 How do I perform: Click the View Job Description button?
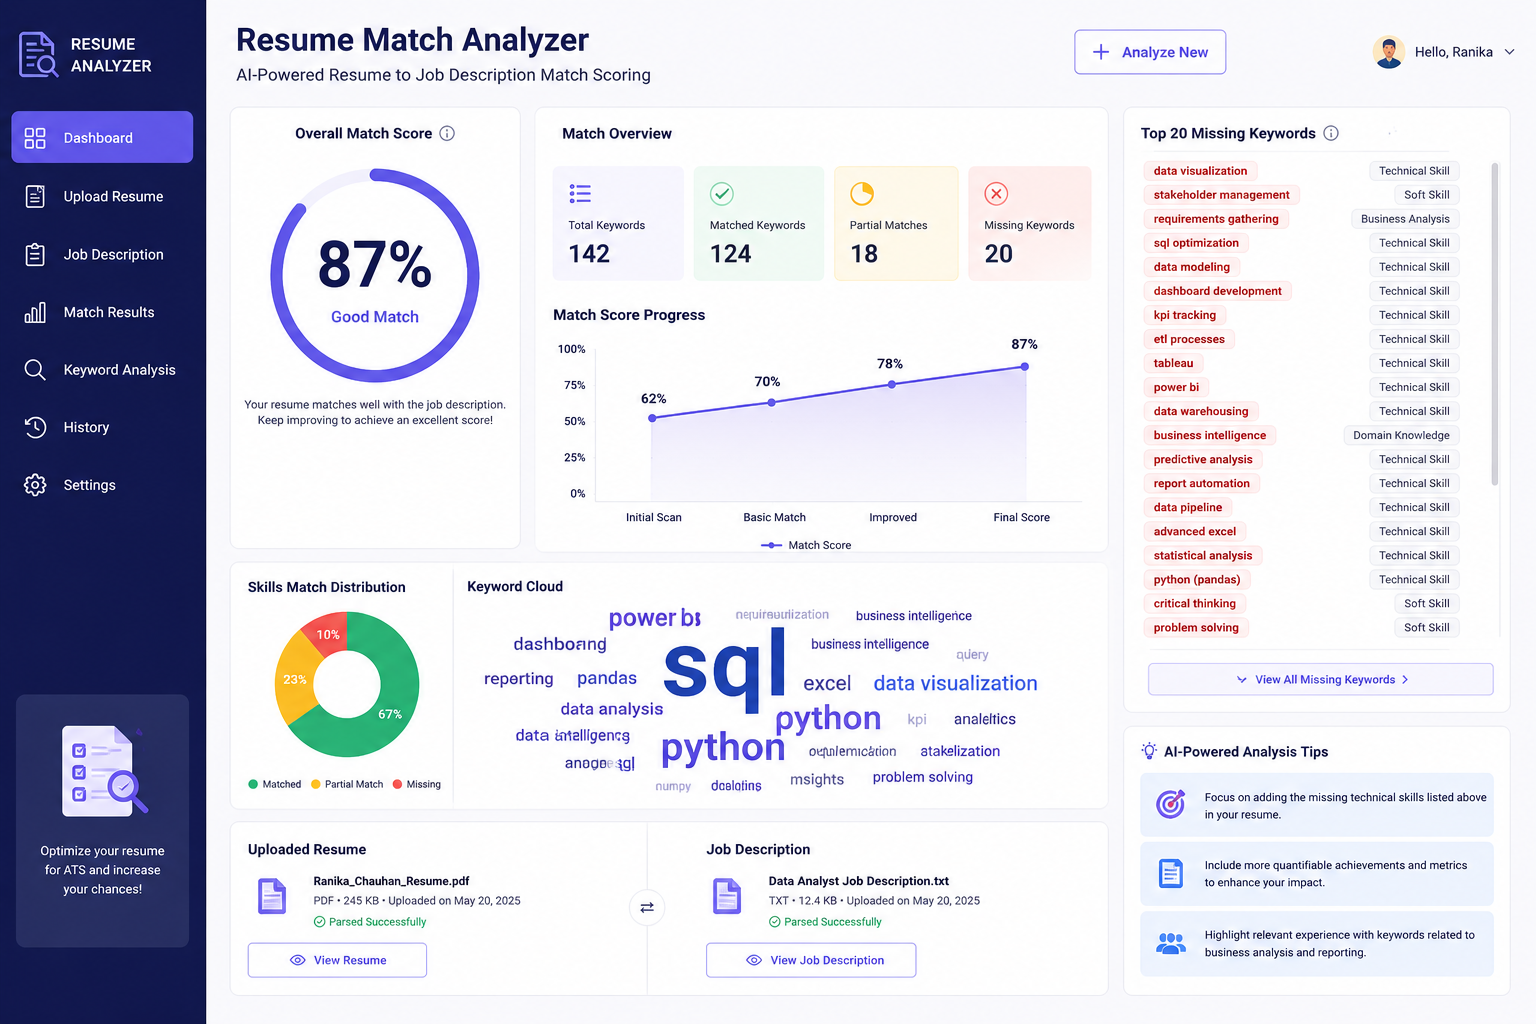click(x=811, y=960)
